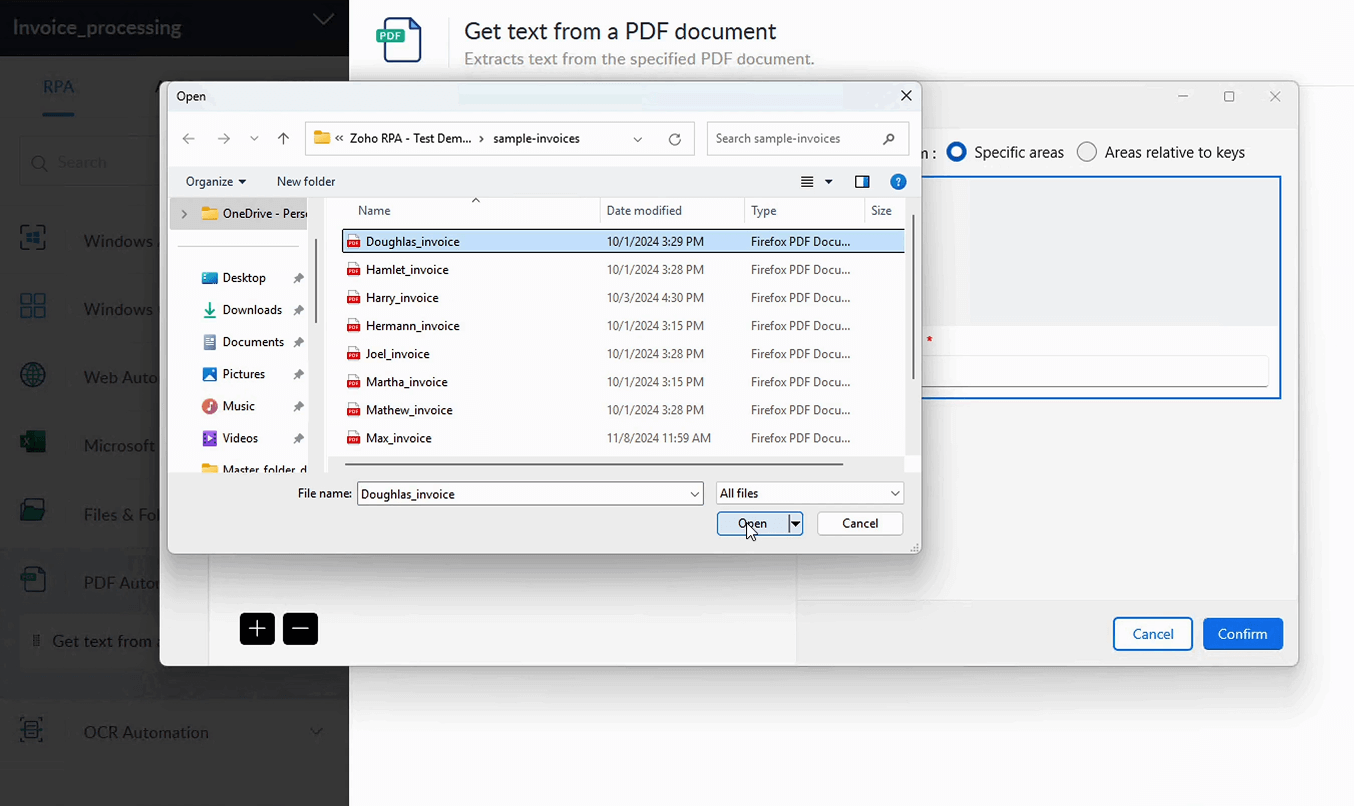Viewport: 1354px width, 806px height.
Task: Open the OCR Automation category
Action: [147, 732]
